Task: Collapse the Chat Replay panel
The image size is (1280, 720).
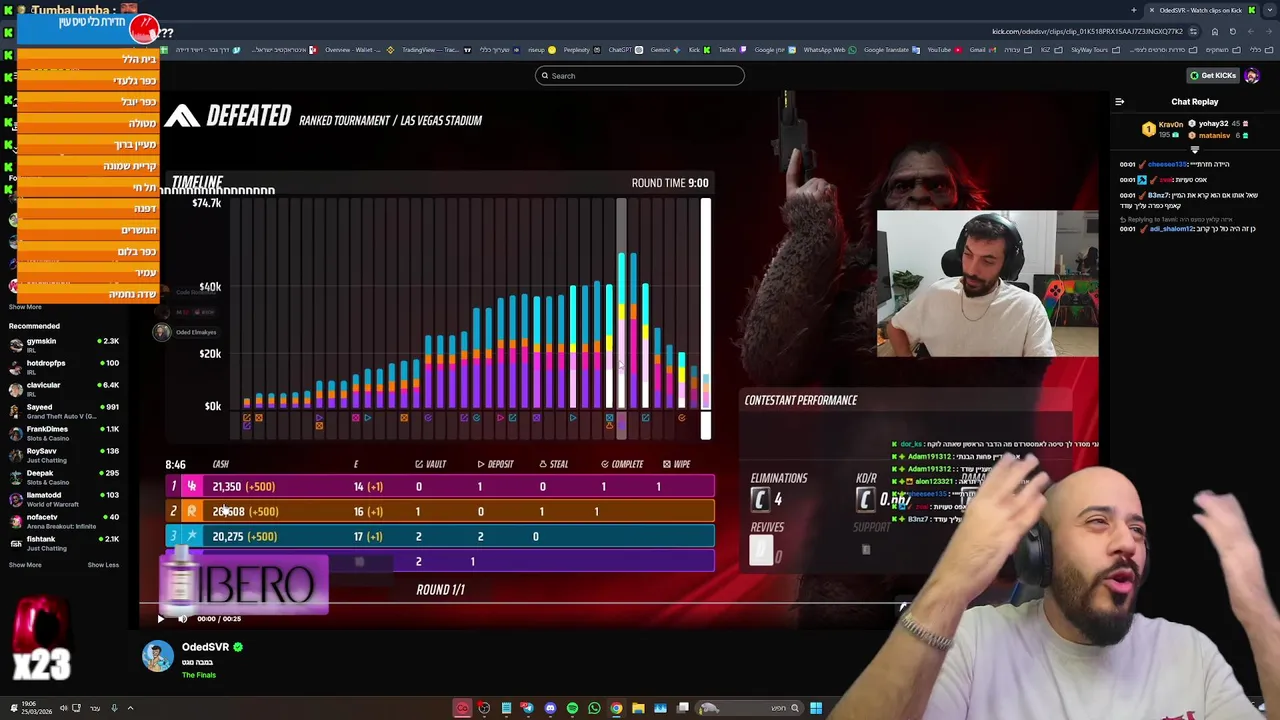Action: (1119, 102)
